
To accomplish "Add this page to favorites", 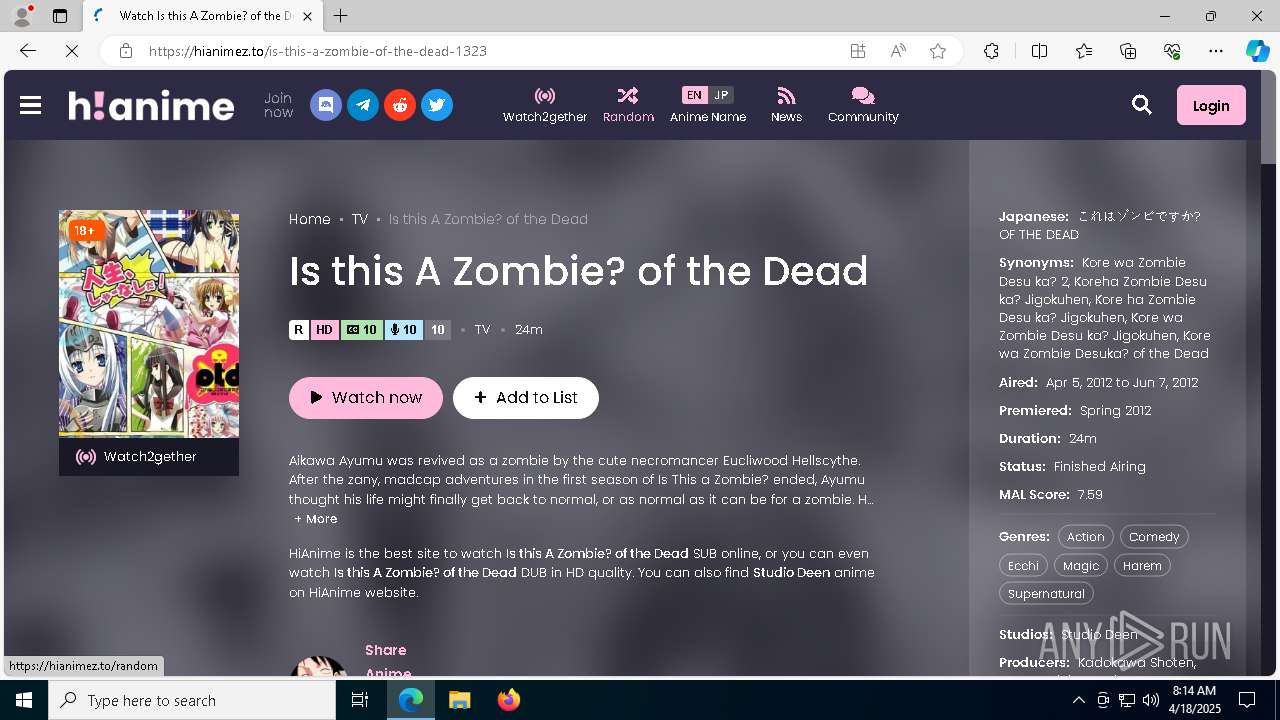I will pos(938,51).
